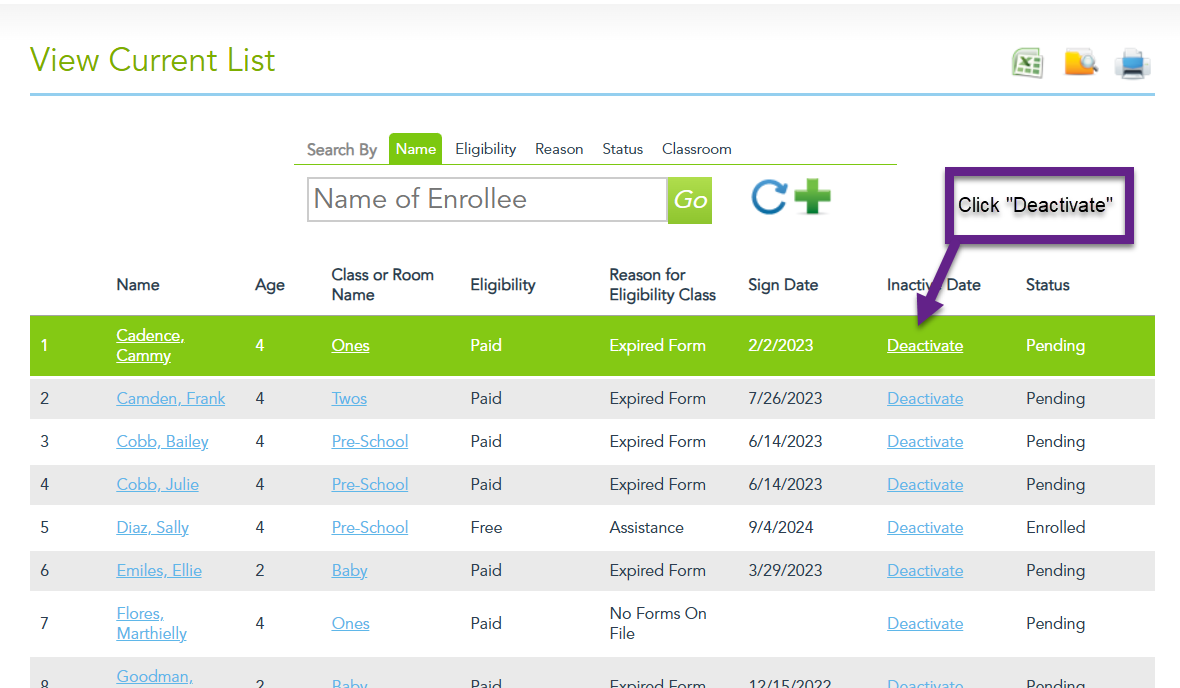This screenshot has height=688, width=1180.
Task: Deactivate Diaz, Sally
Action: (925, 527)
